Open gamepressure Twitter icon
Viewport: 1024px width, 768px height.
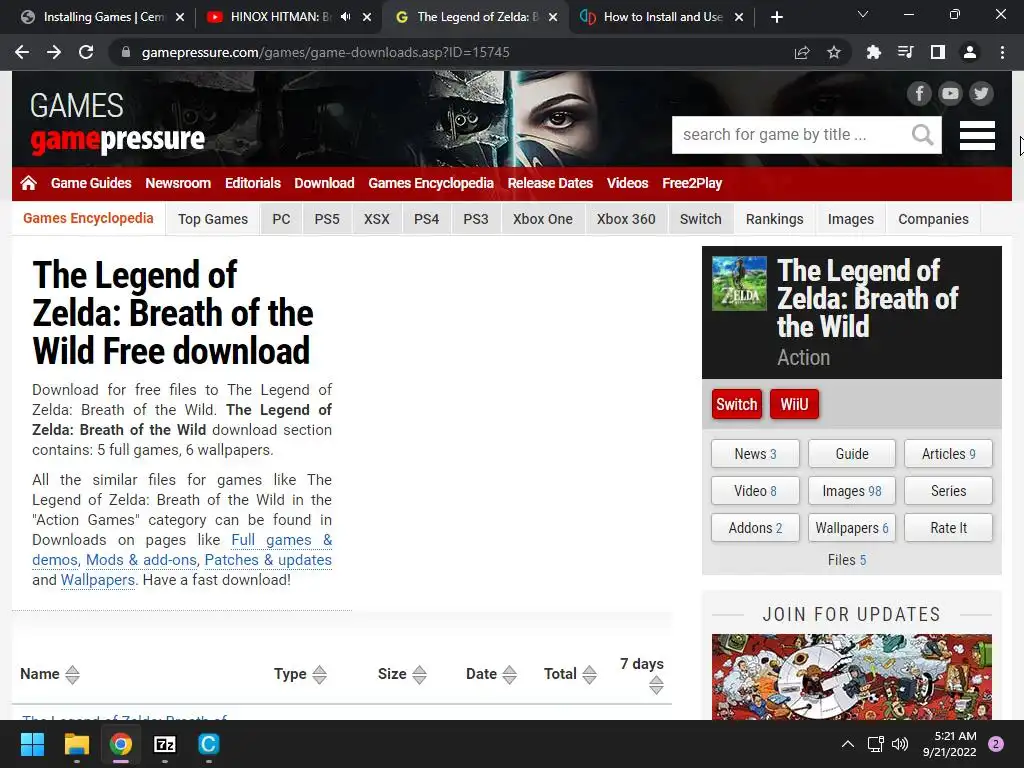click(x=981, y=94)
